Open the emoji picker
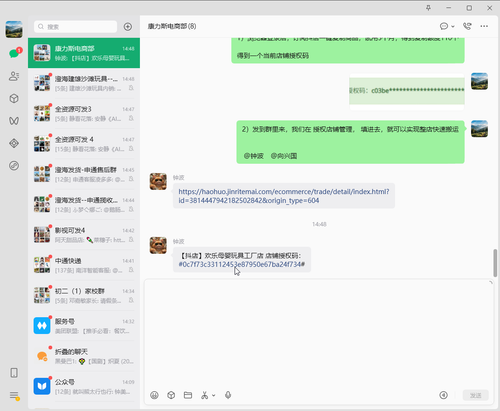 click(x=154, y=395)
